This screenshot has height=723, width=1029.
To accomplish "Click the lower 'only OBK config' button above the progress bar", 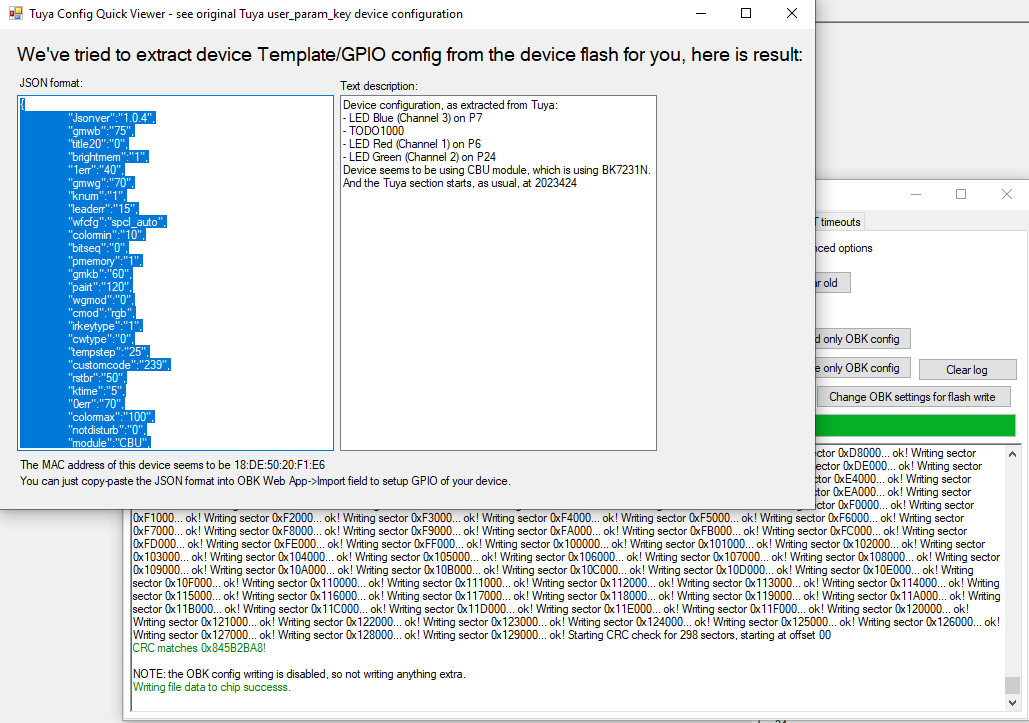I will pyautogui.click(x=862, y=368).
